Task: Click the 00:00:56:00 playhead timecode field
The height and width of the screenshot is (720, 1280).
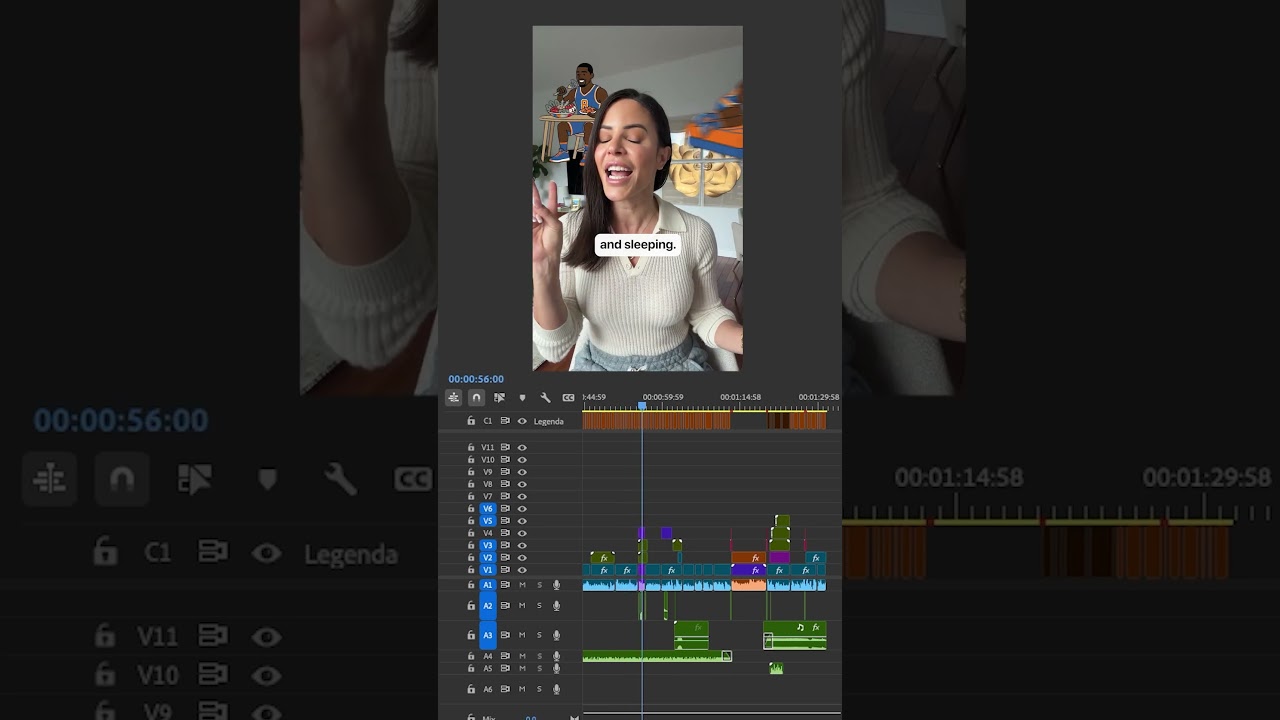Action: 476,379
